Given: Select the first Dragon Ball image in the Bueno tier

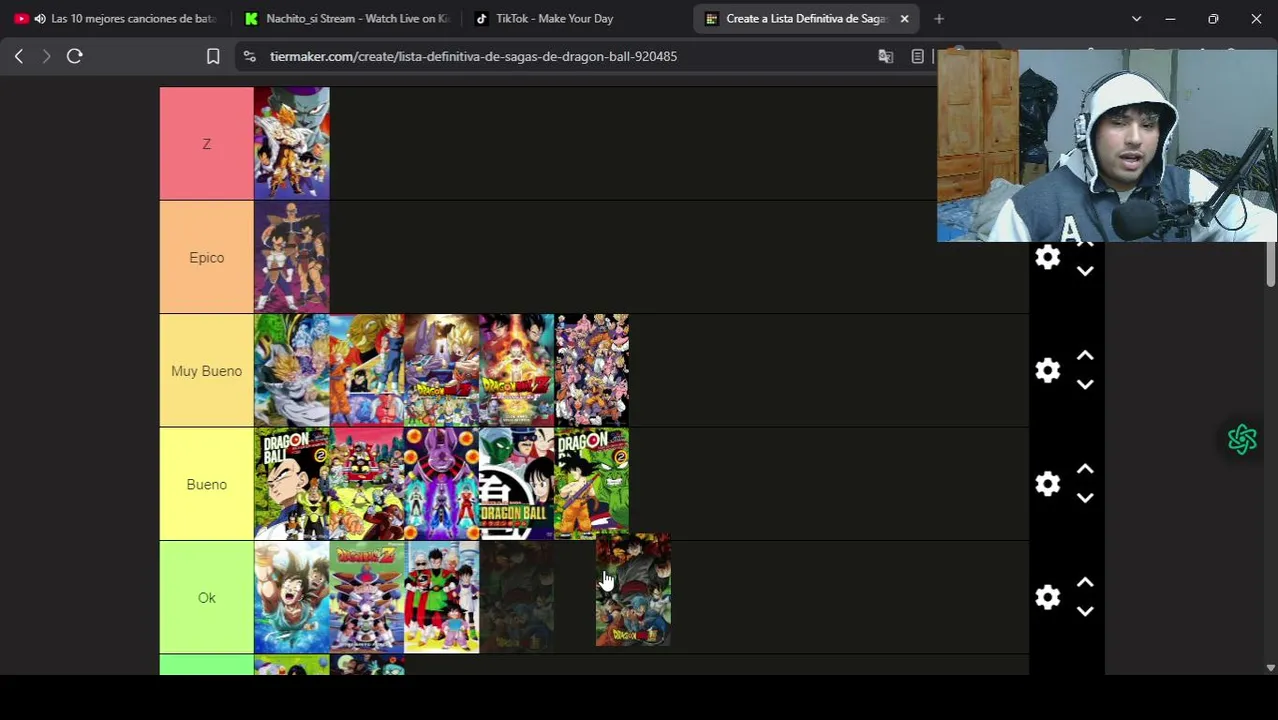Looking at the screenshot, I should (292, 484).
